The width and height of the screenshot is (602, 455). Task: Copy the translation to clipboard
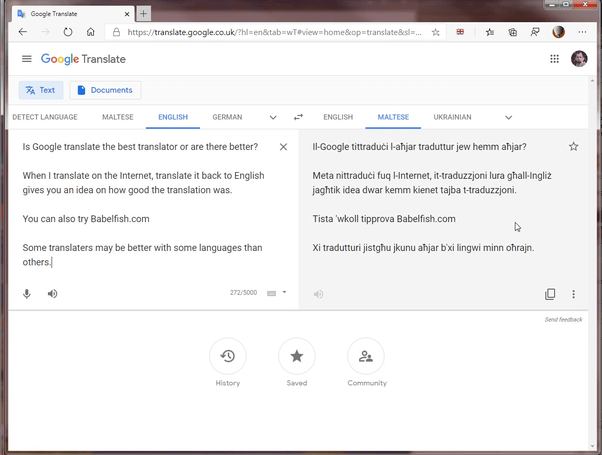550,294
